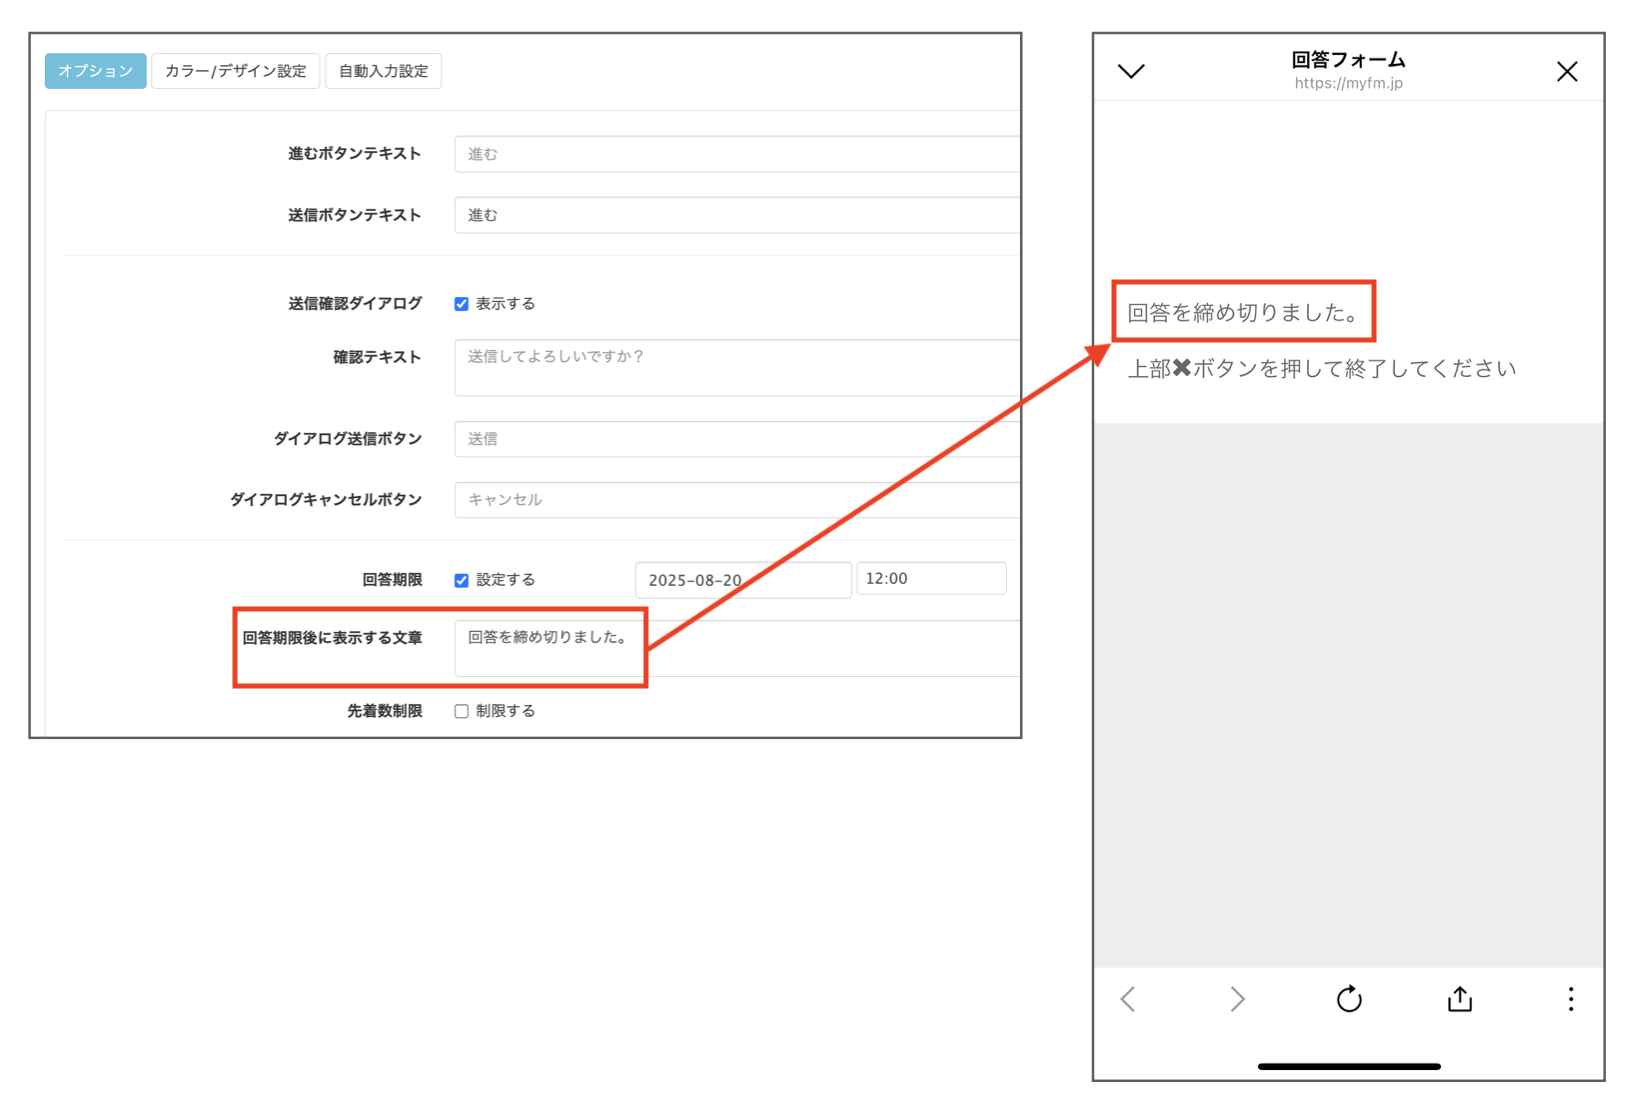The width and height of the screenshot is (1626, 1110).
Task: Open the 2025-08-20 date picker
Action: tap(743, 579)
